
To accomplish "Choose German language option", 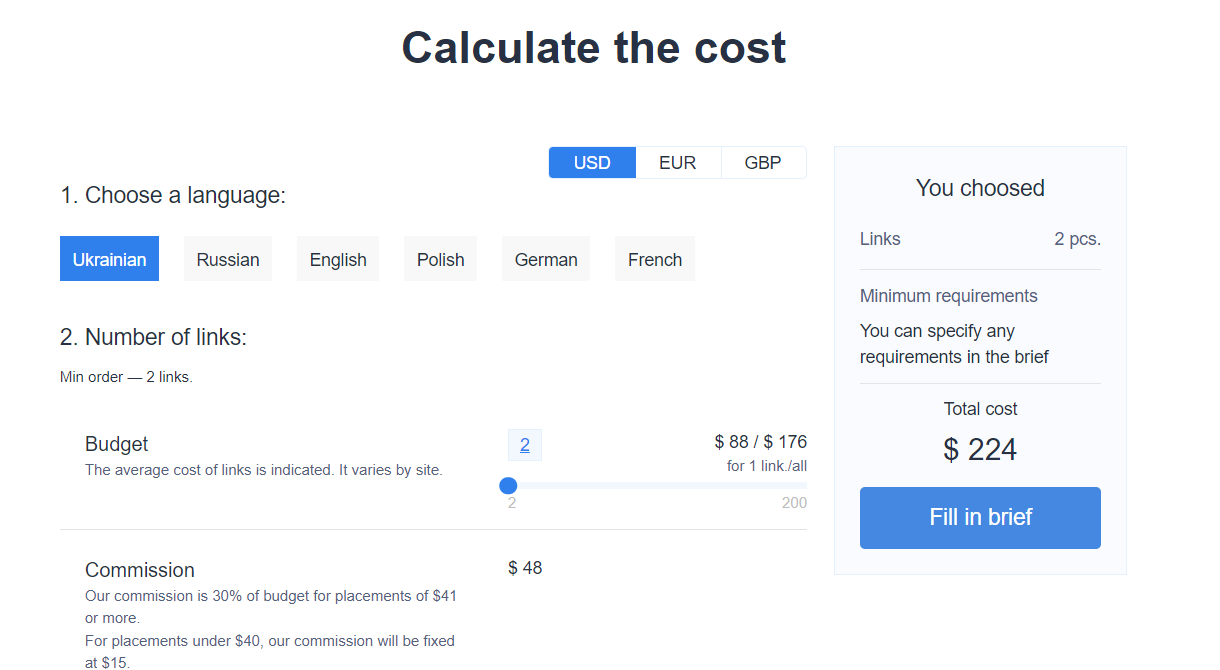I will tap(546, 260).
